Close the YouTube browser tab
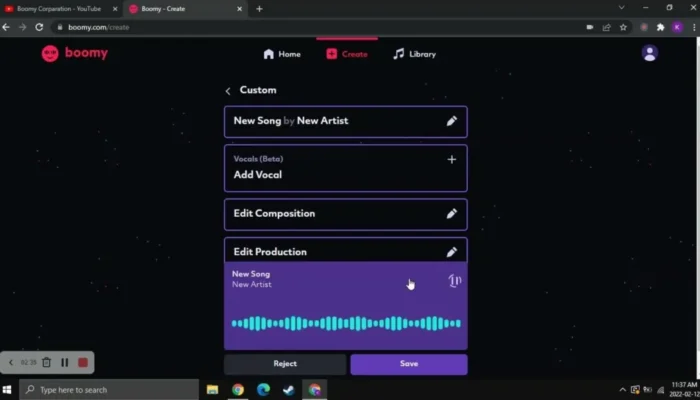This screenshot has width=700, height=400. click(x=115, y=8)
